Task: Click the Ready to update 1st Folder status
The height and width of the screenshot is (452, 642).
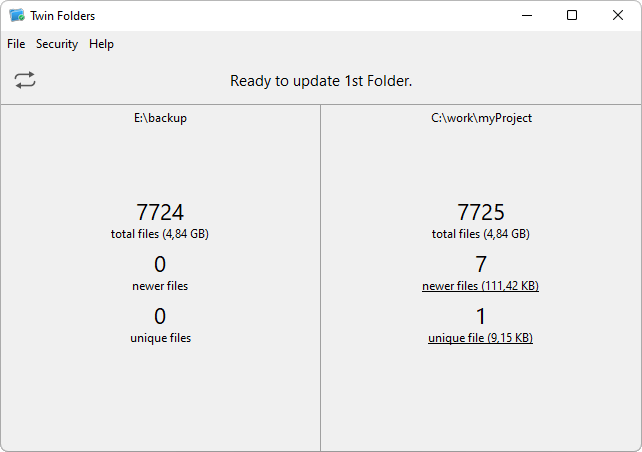Action: pos(321,81)
